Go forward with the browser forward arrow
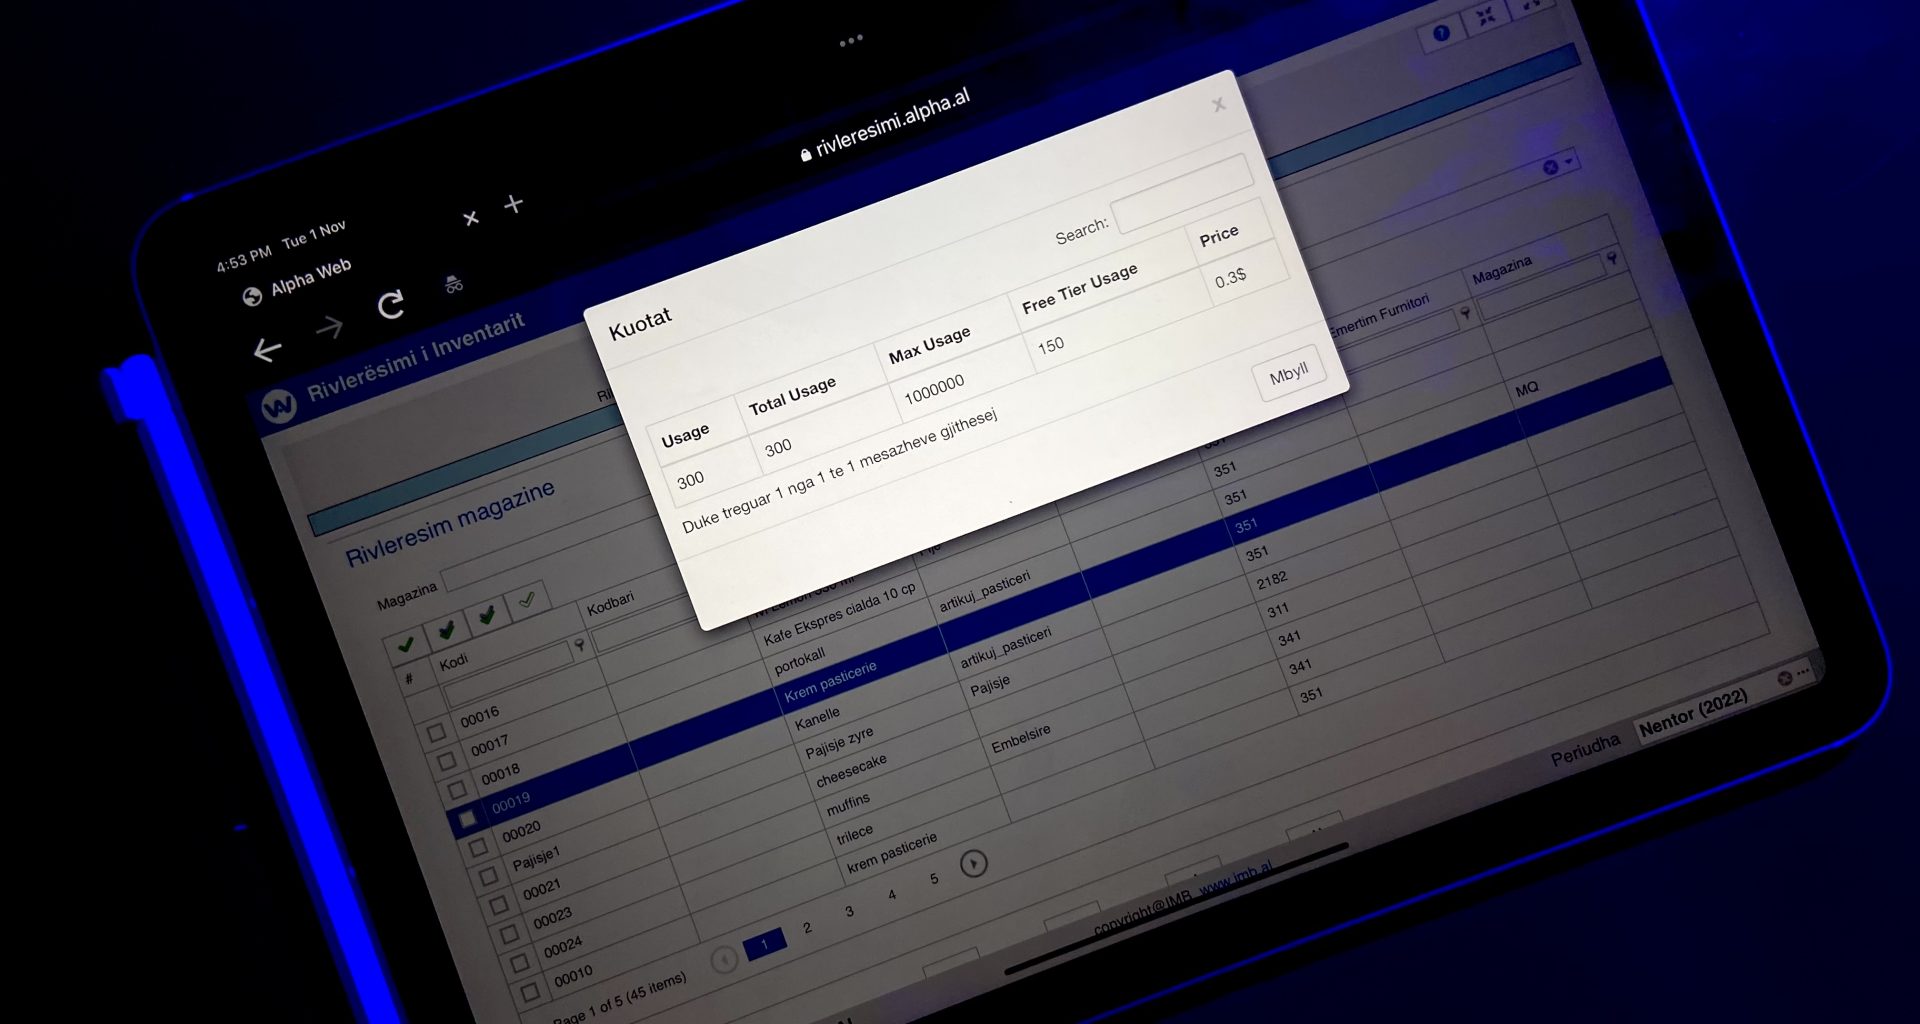The image size is (1920, 1024). point(329,327)
